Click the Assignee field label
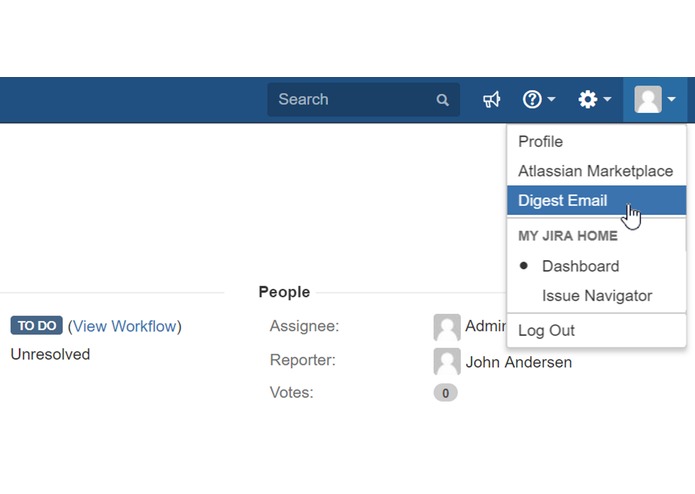This screenshot has height=494, width=695. click(304, 326)
